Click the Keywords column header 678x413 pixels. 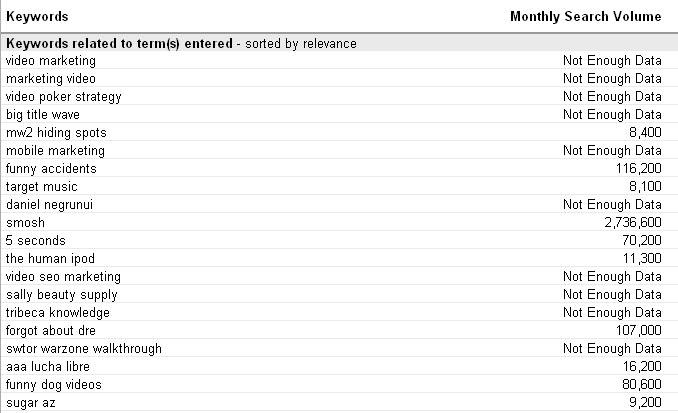coord(38,17)
